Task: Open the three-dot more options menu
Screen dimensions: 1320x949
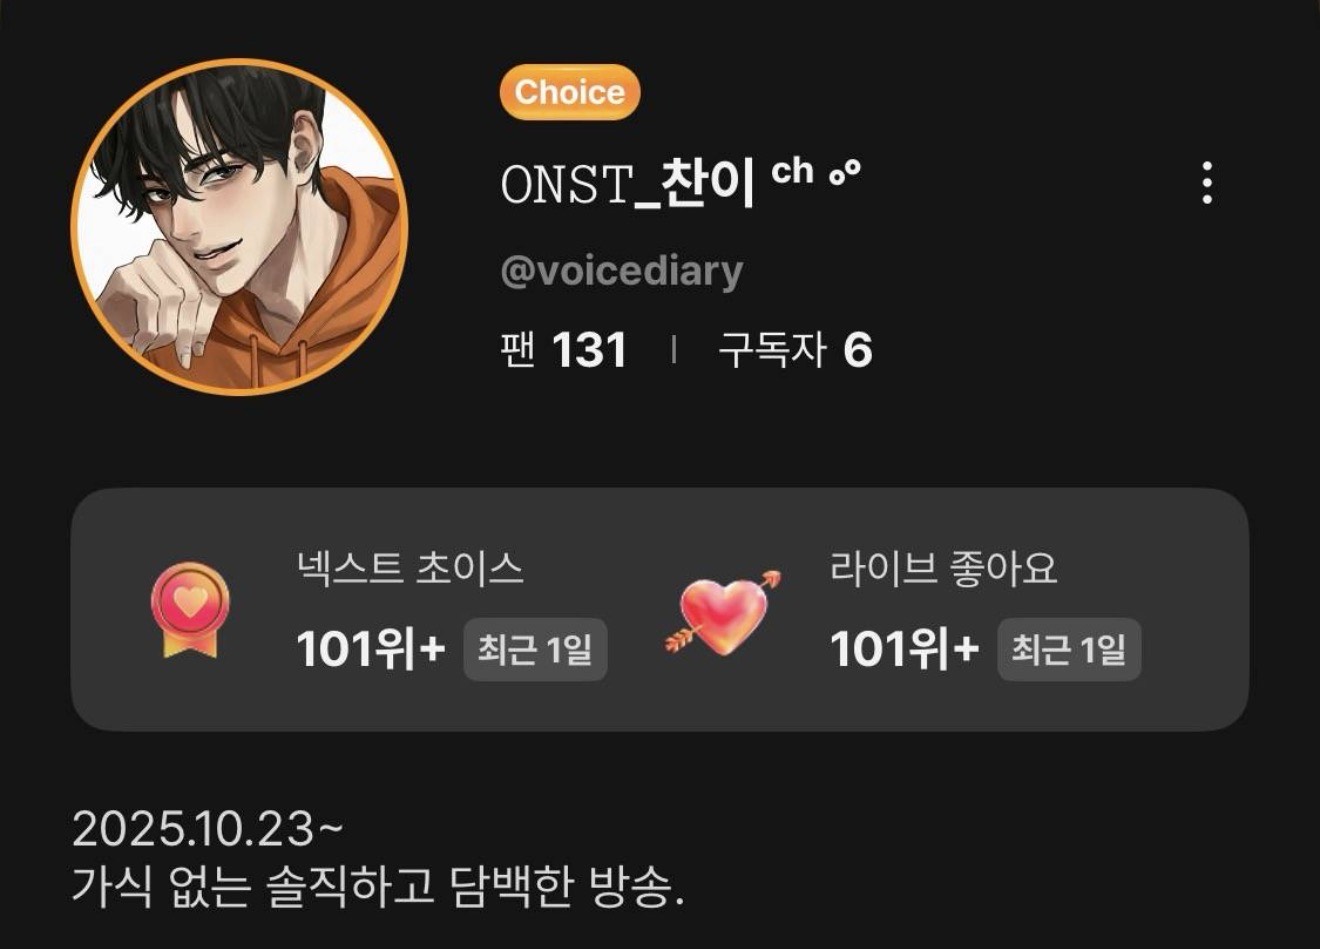Action: 1207,182
